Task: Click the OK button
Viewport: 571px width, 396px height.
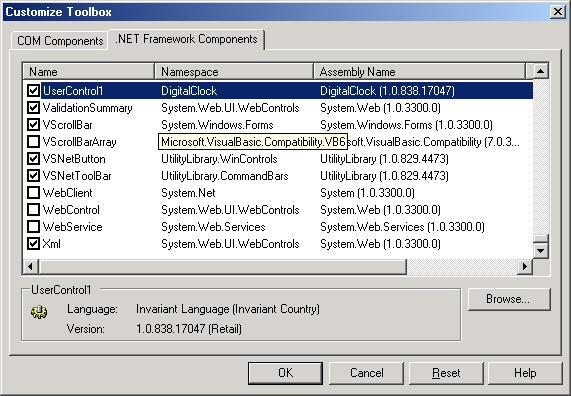Action: 286,373
